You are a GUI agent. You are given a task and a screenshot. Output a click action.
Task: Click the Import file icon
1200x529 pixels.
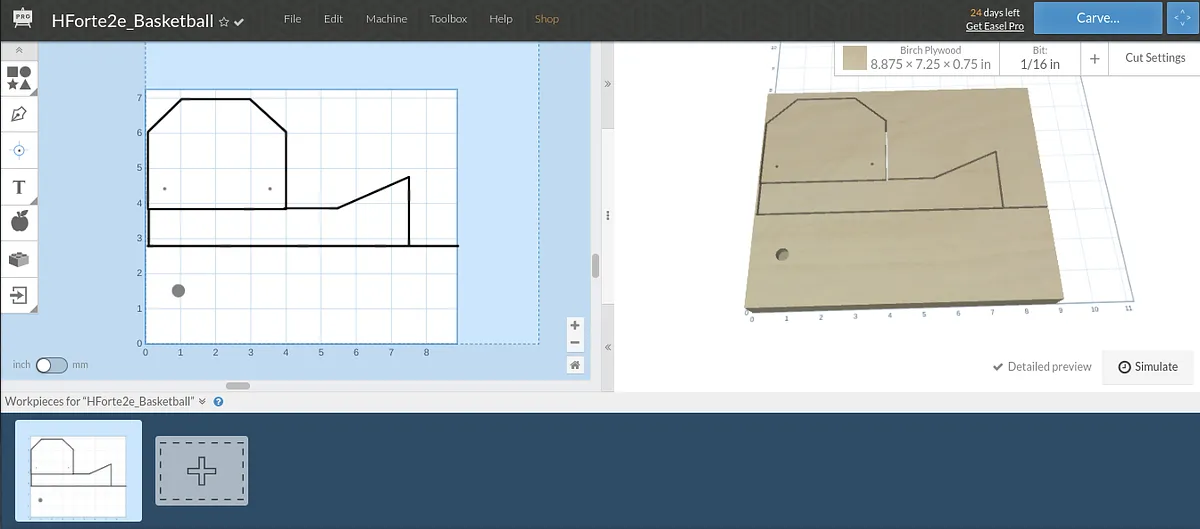point(18,294)
